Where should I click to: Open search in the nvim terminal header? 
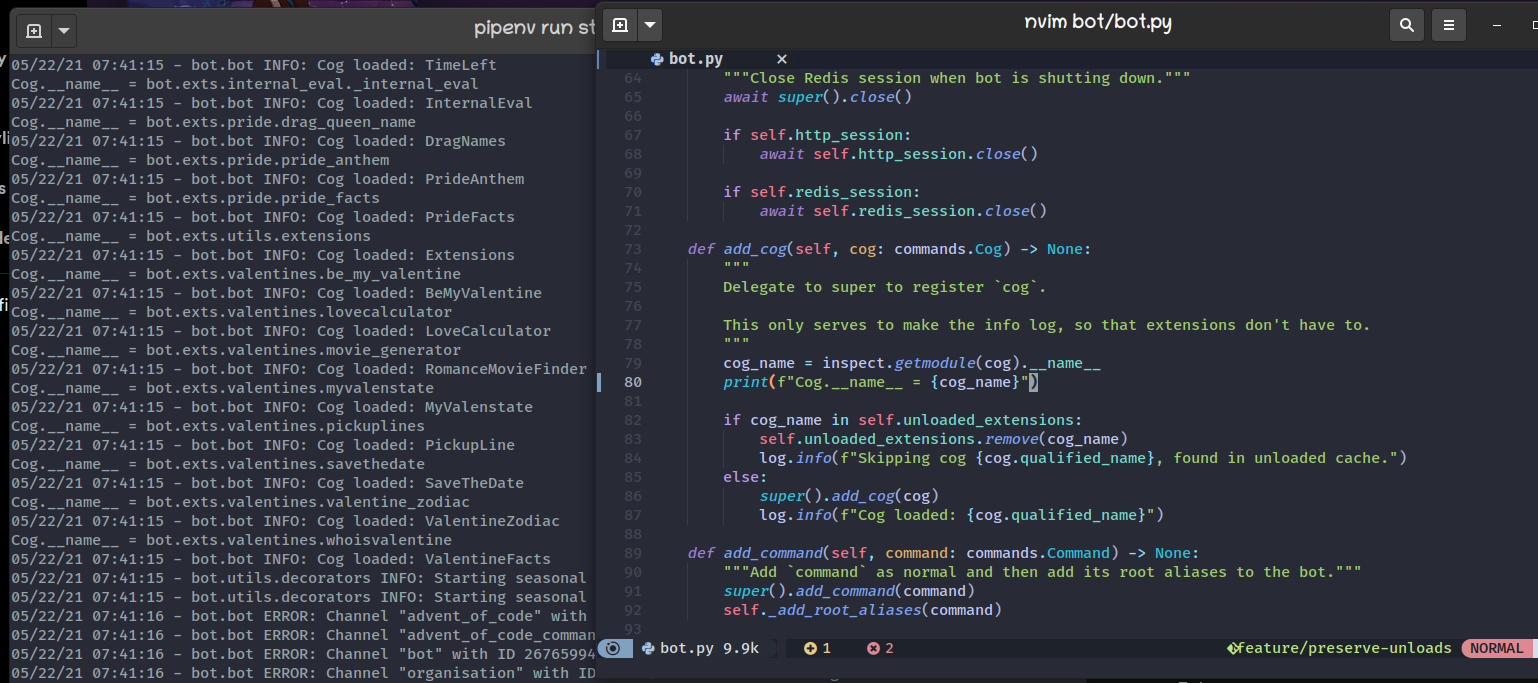click(1407, 25)
